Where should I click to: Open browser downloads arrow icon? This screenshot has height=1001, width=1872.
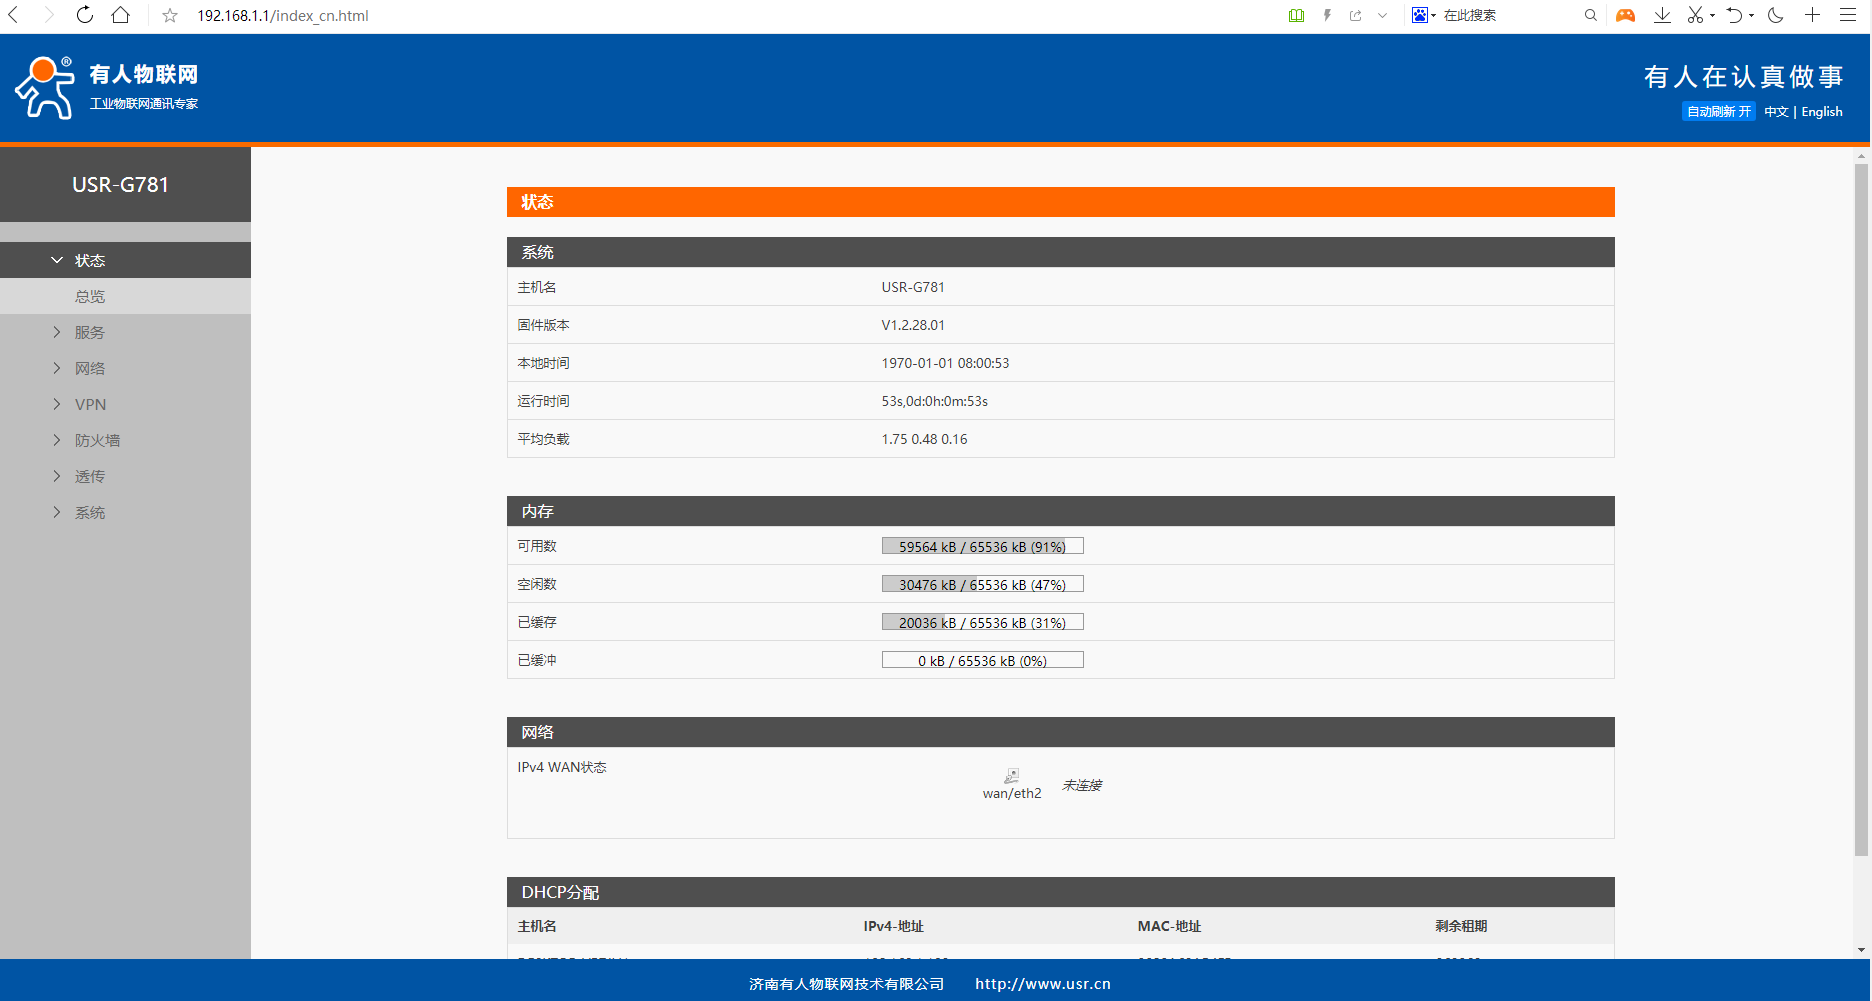coord(1662,15)
